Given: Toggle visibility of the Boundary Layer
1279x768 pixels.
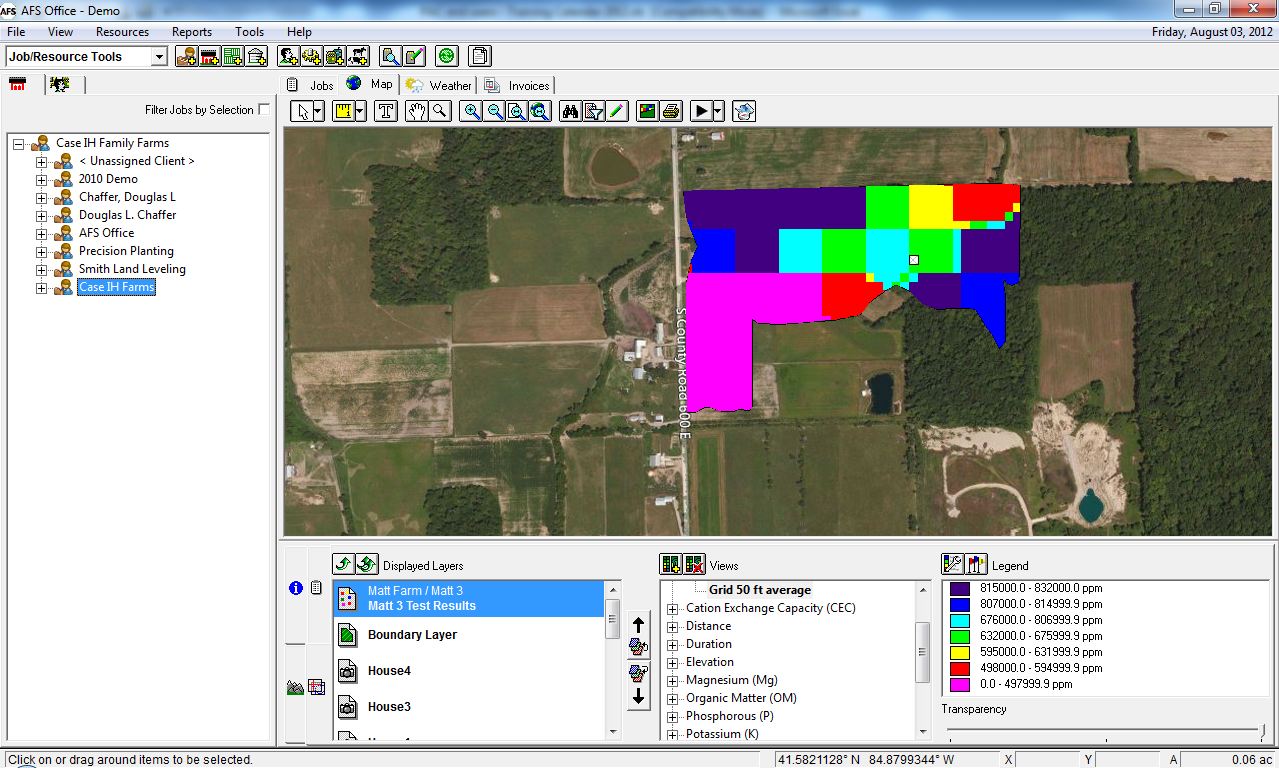Looking at the screenshot, I should click(x=346, y=634).
